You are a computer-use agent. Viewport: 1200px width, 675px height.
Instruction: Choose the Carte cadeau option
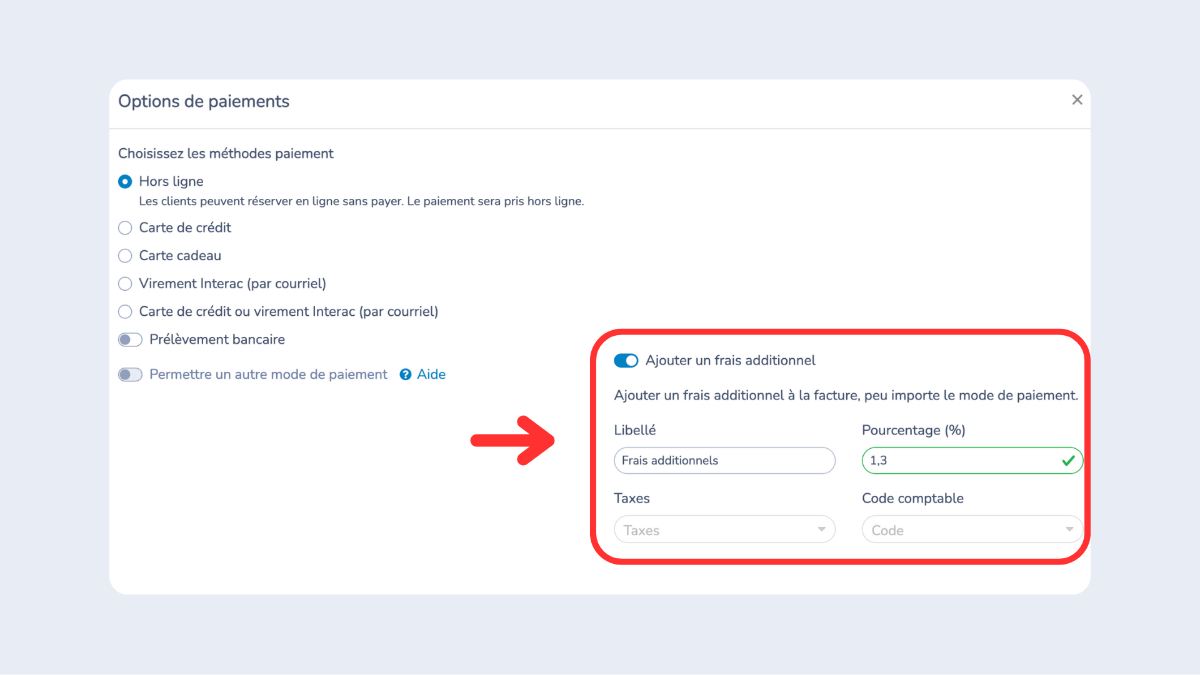pos(125,256)
